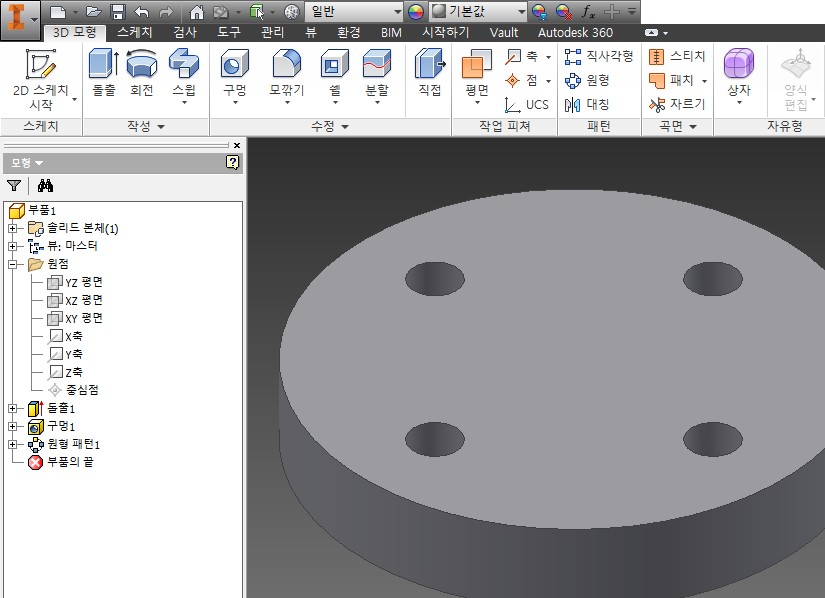The image size is (825, 598).
Task: Select the Split (분할) tool
Action: 377,76
